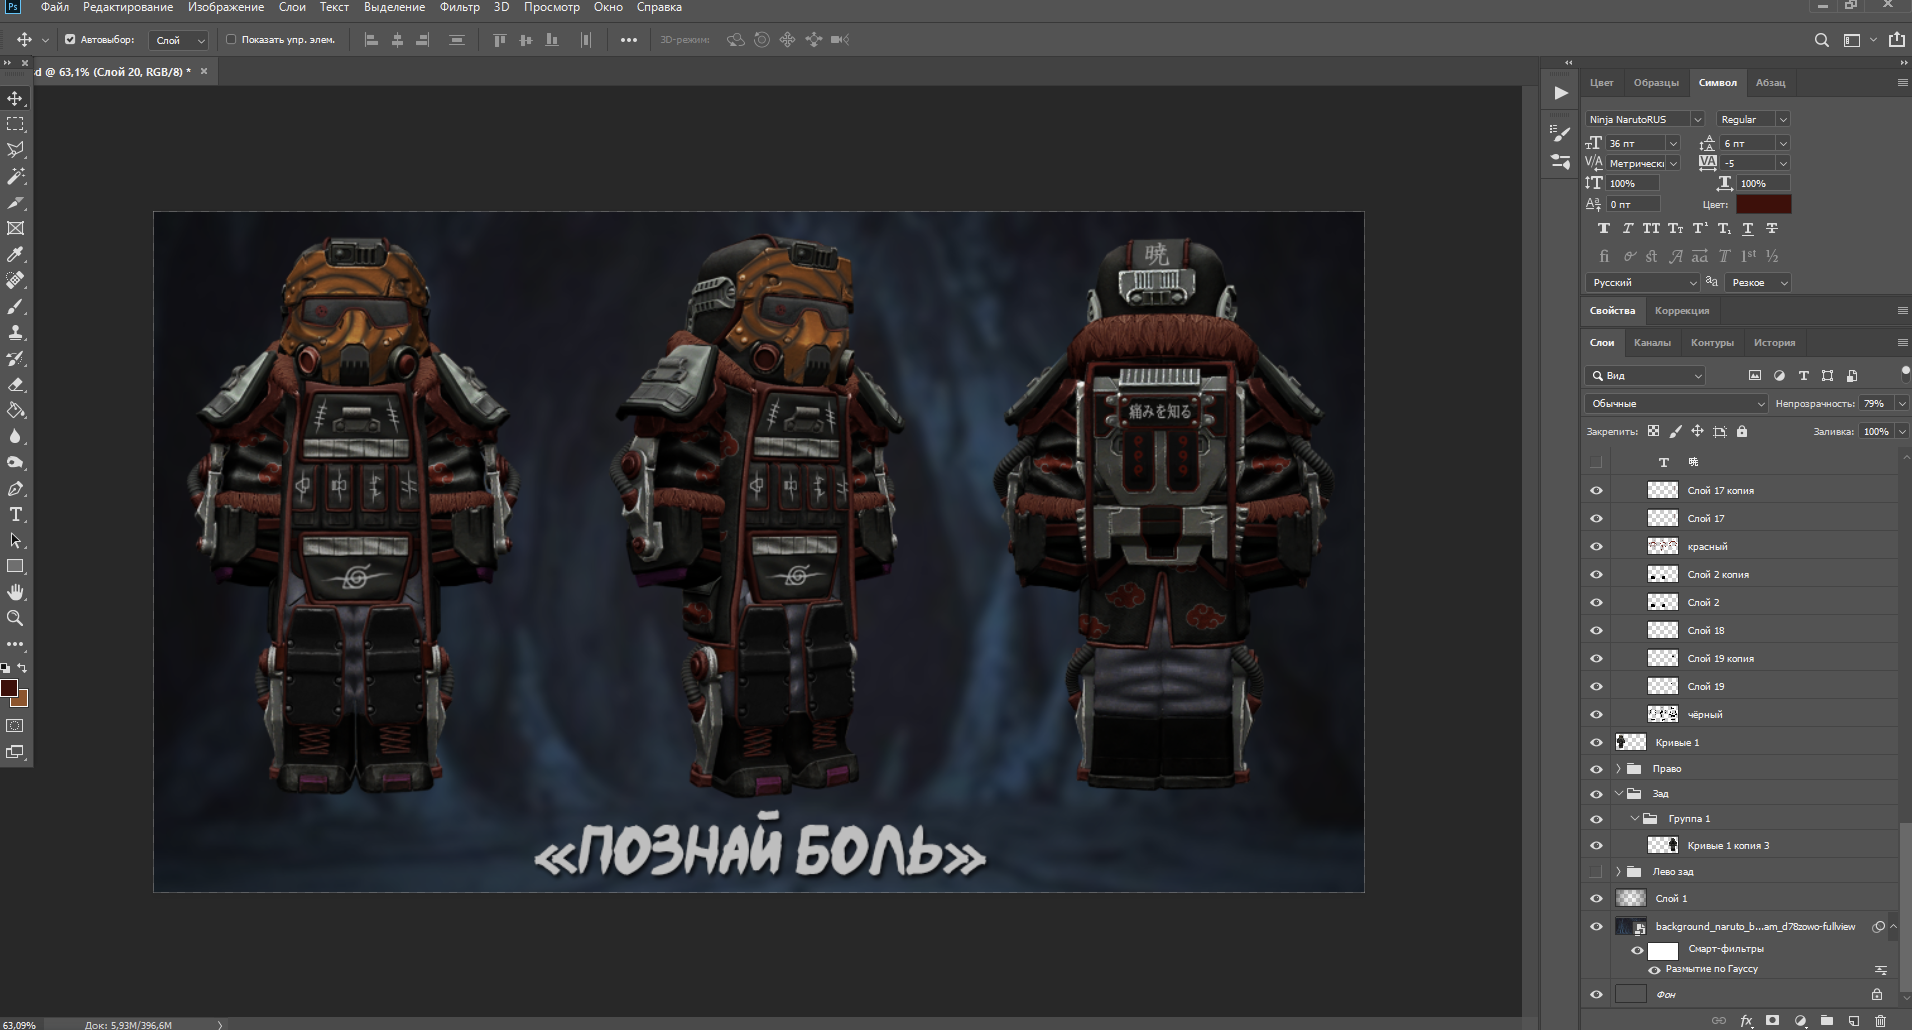
Task: Open the Автовыбор Слой dropdown
Action: 178,40
